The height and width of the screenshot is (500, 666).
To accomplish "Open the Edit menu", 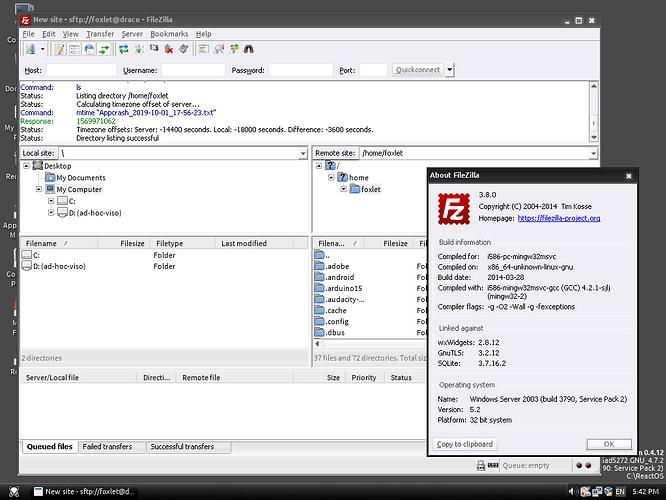I will tap(48, 34).
